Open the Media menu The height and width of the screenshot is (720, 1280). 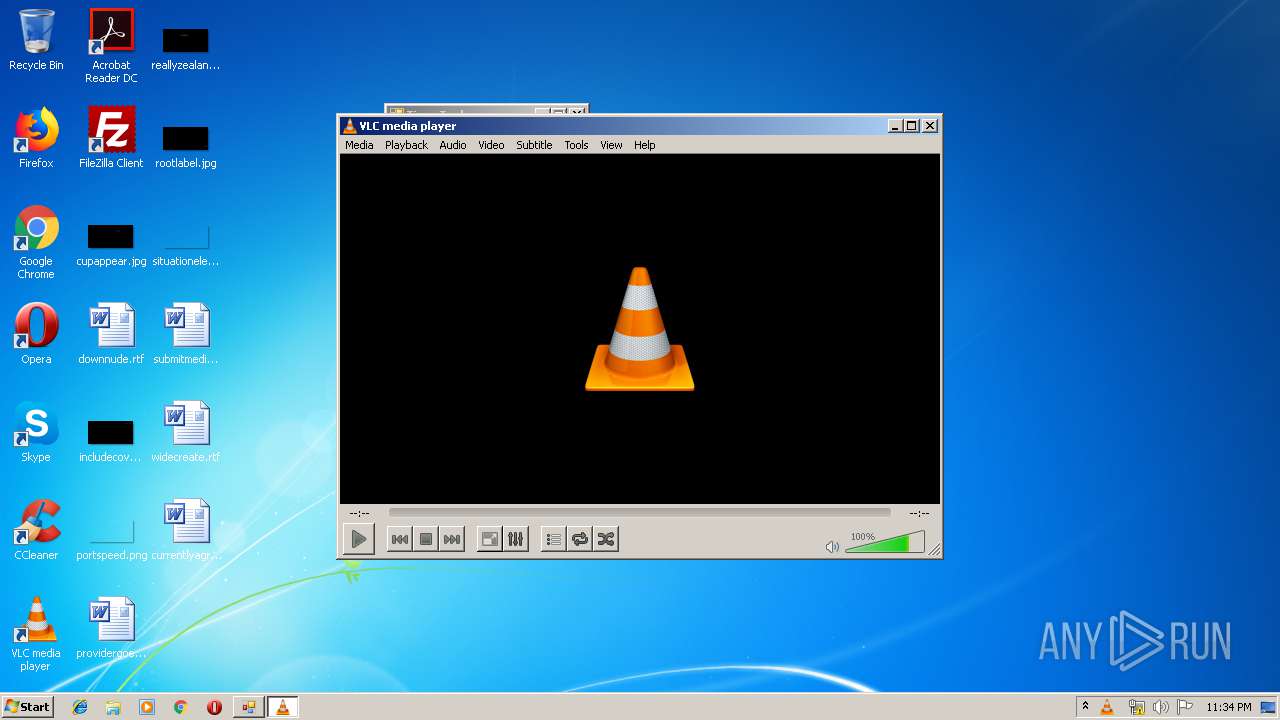click(x=359, y=145)
